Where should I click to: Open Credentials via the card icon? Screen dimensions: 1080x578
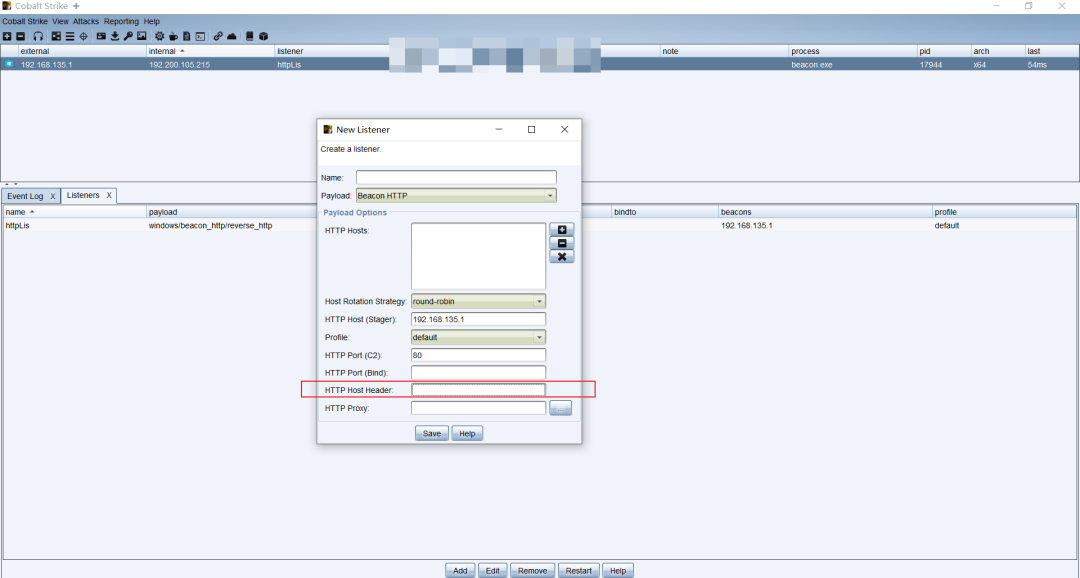101,37
